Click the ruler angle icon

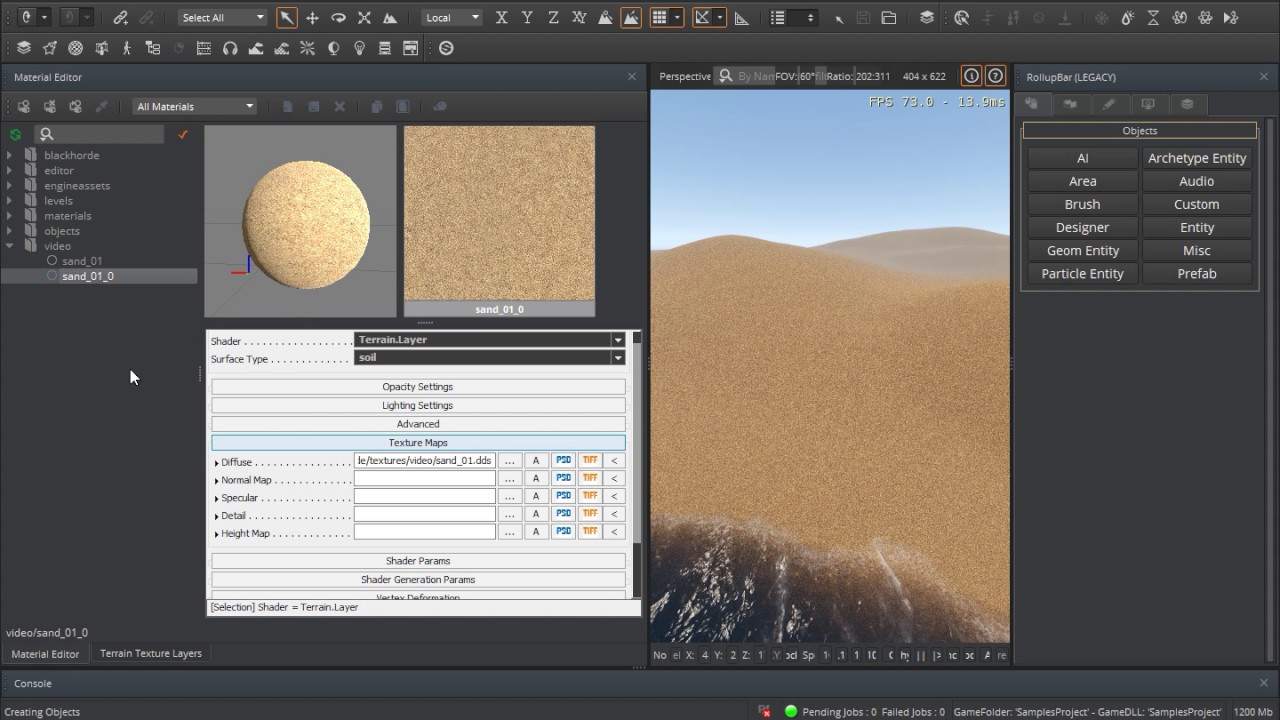click(x=742, y=18)
